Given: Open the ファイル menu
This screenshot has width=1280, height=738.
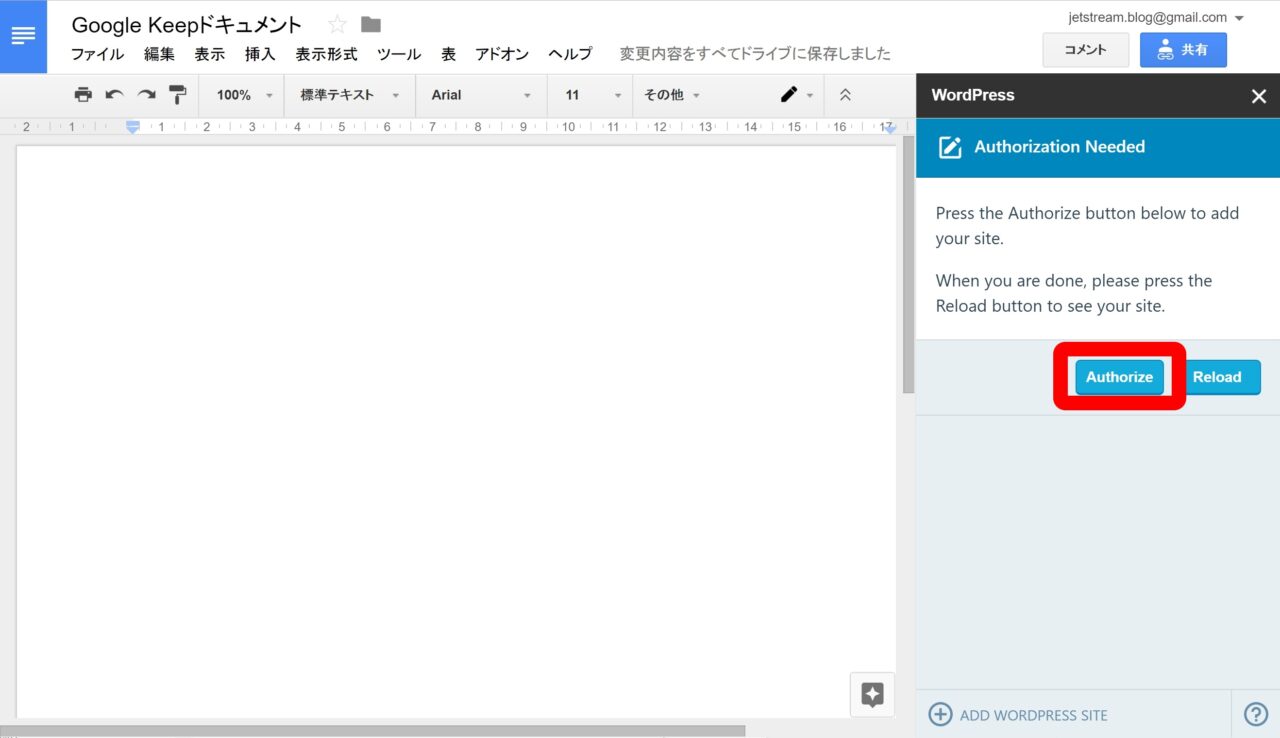Looking at the screenshot, I should click(x=97, y=54).
